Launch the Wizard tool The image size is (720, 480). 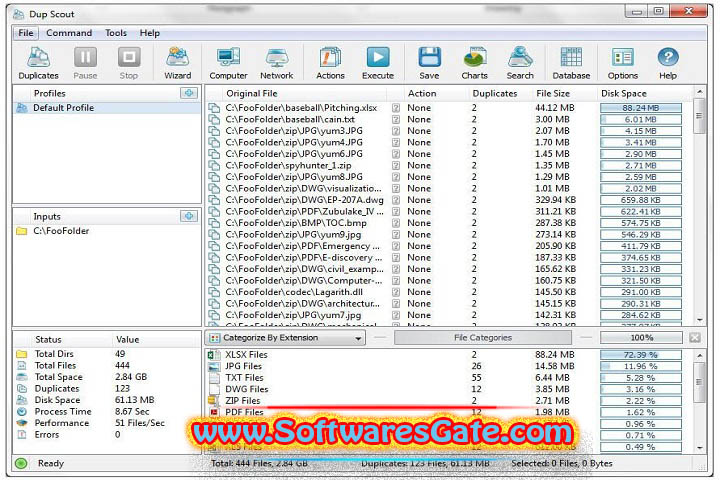178,63
